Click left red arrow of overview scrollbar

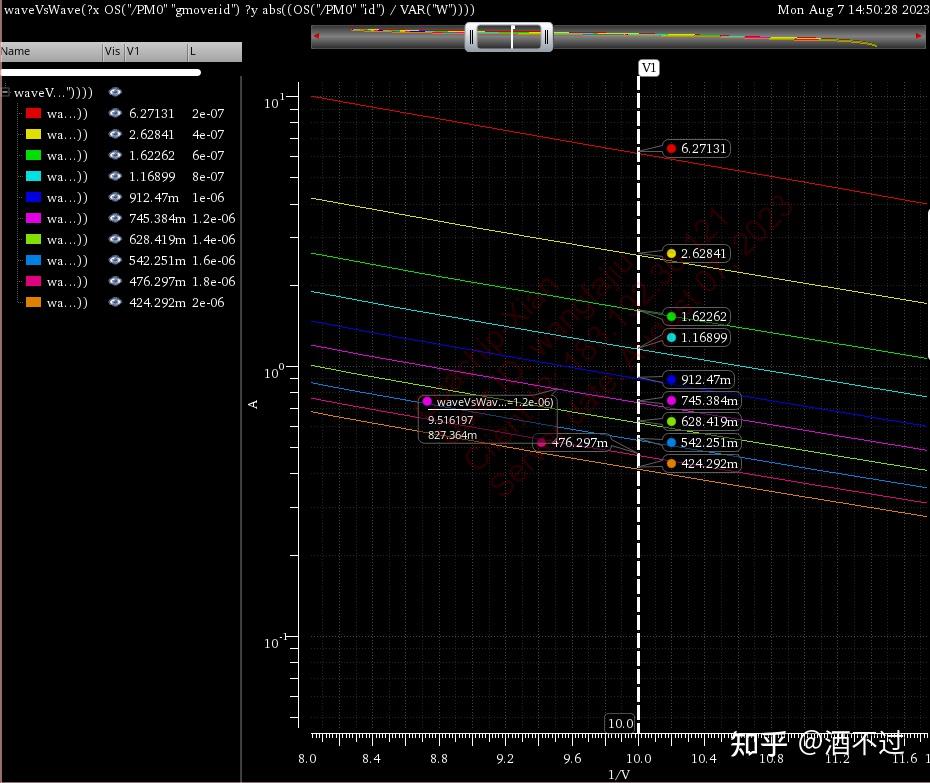317,38
